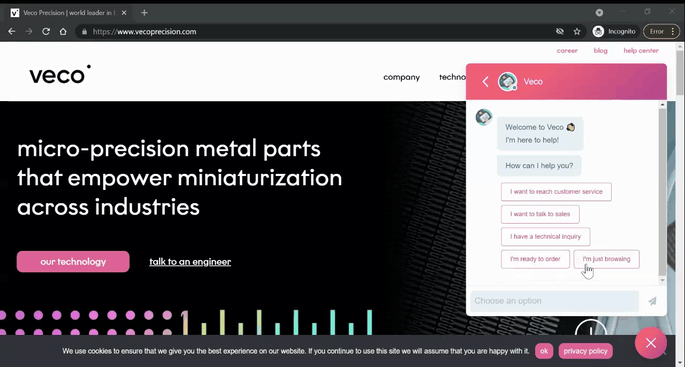Click the "Choose an option" chat input
This screenshot has height=367, width=685.
[x=554, y=301]
